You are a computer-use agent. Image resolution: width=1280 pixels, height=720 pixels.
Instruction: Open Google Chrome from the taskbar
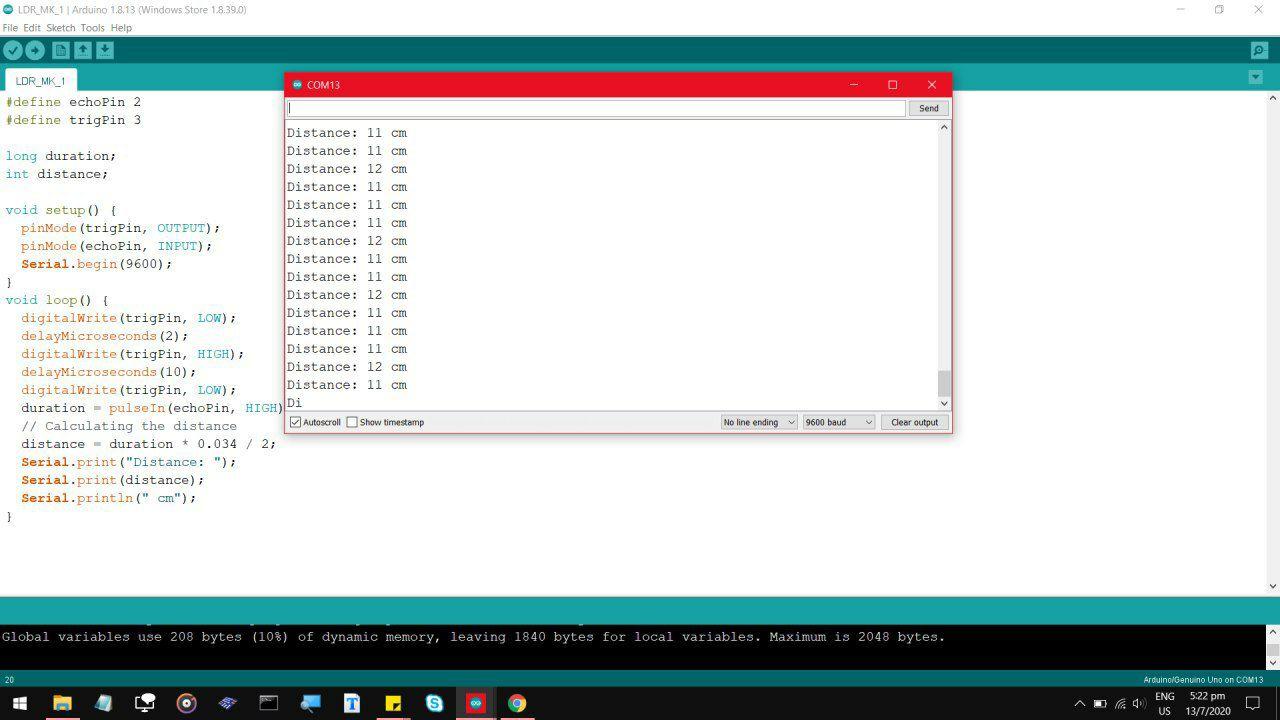point(517,703)
